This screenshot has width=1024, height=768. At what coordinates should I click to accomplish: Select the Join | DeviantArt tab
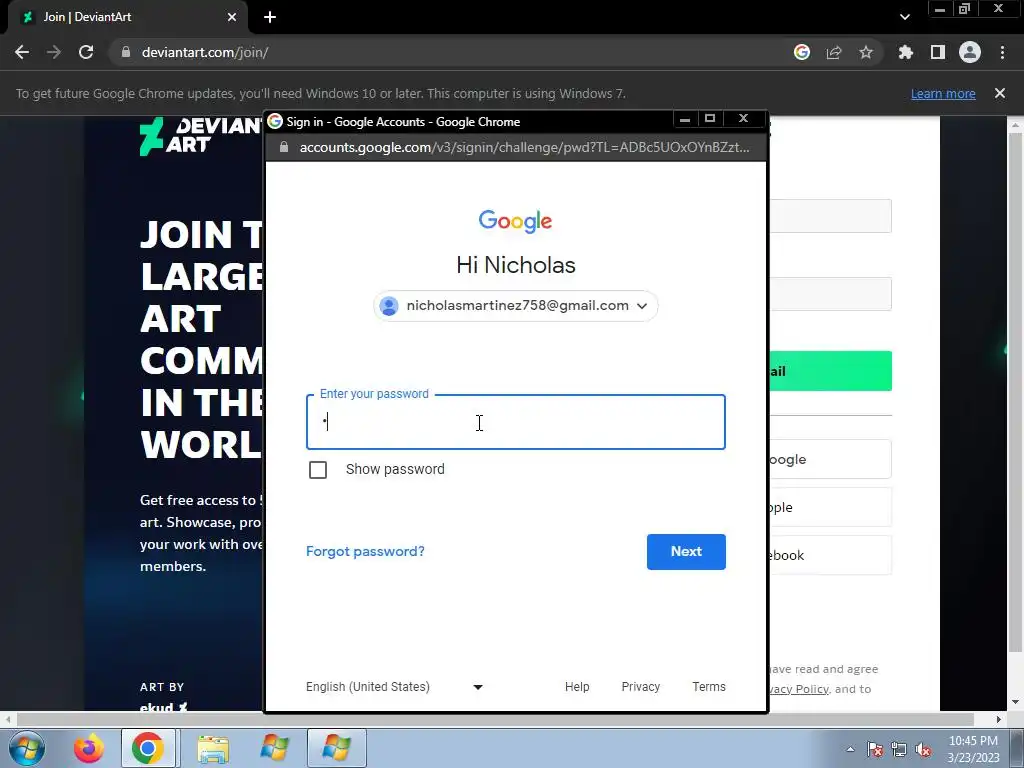coord(127,17)
